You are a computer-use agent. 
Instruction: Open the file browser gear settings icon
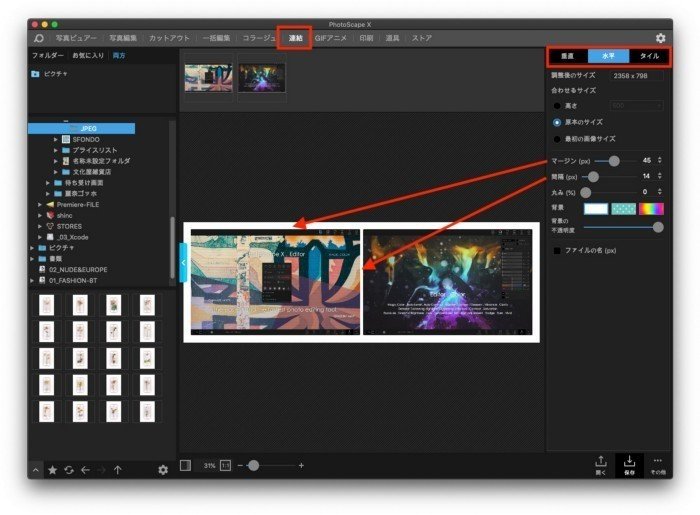163,470
